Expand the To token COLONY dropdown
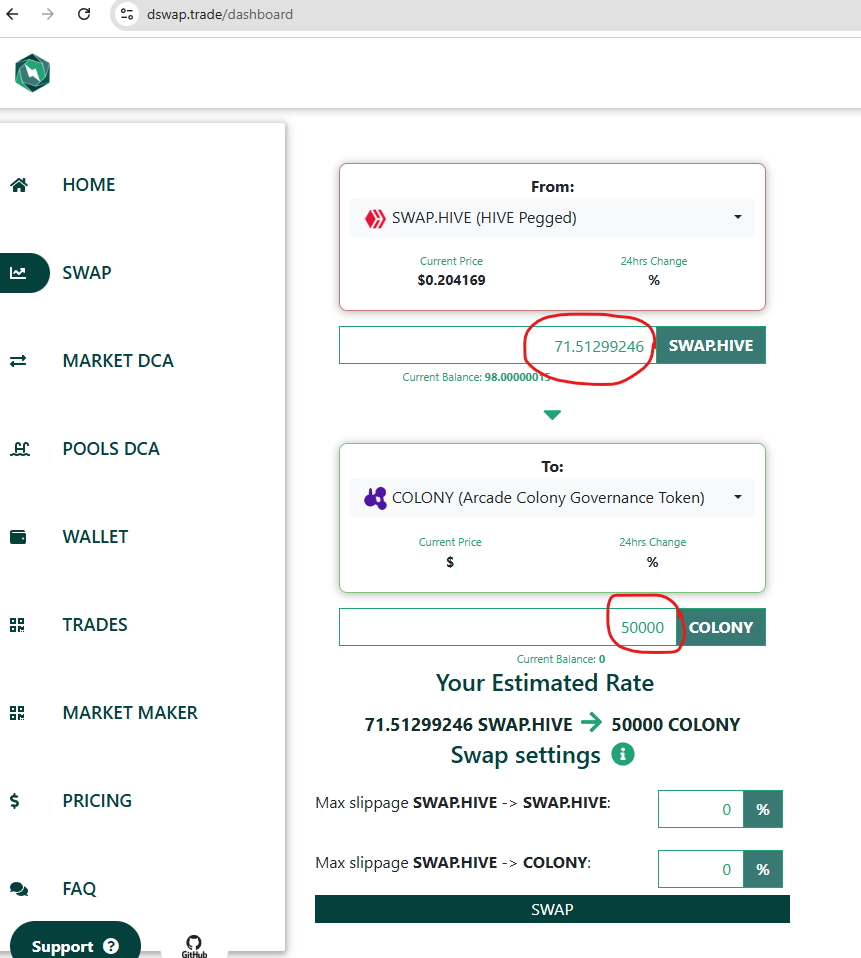 pyautogui.click(x=552, y=498)
